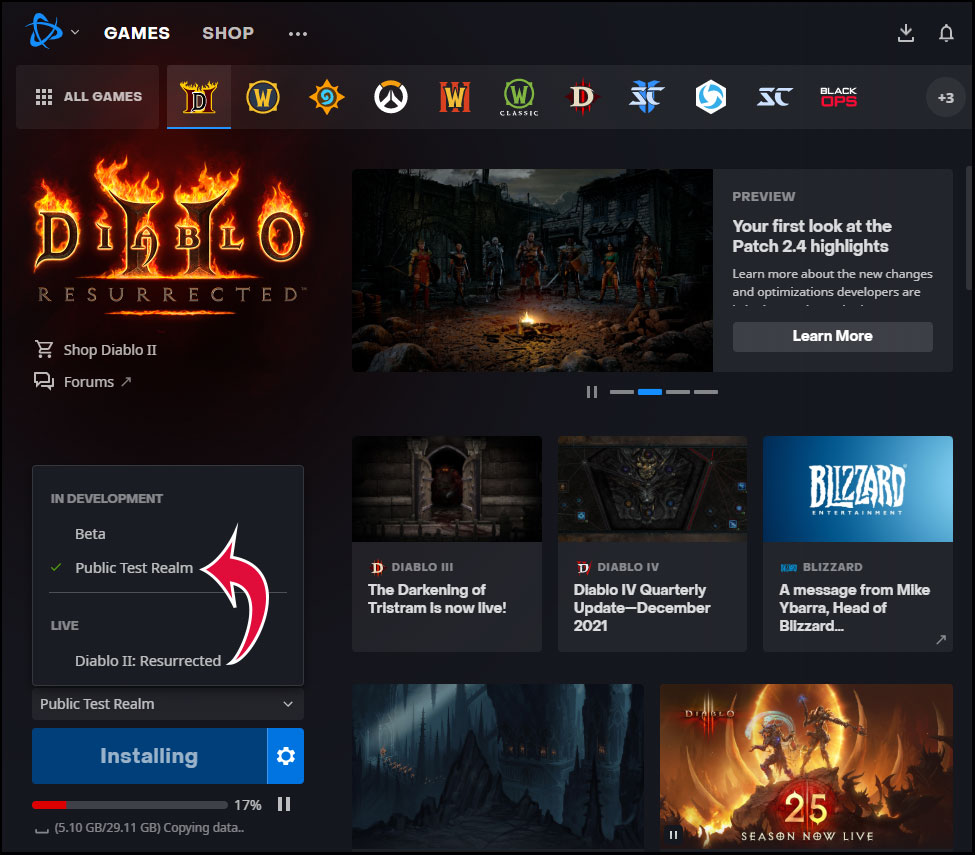Click the disk icon by Copying data
Image resolution: width=975 pixels, height=855 pixels.
pyautogui.click(x=42, y=830)
